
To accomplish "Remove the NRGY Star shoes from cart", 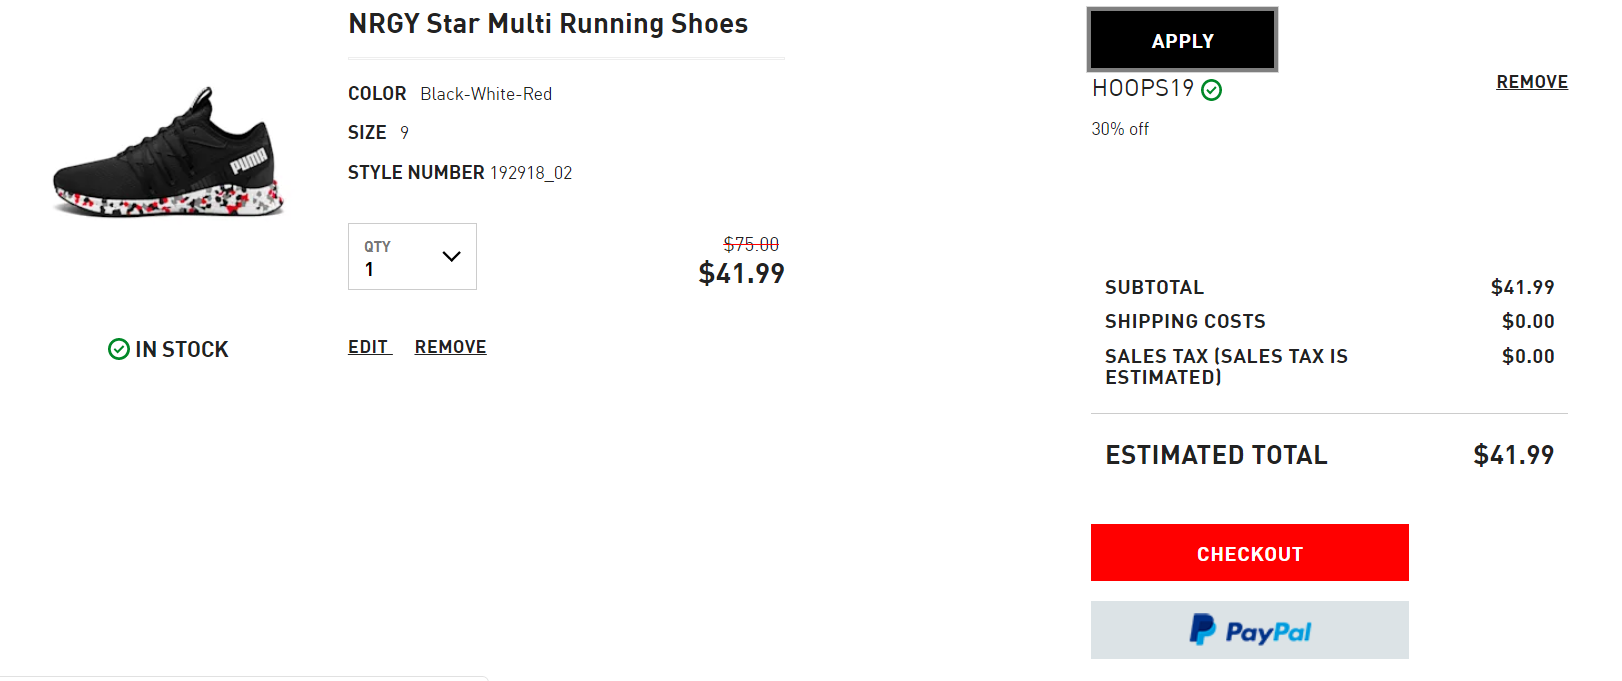I will click(x=450, y=347).
